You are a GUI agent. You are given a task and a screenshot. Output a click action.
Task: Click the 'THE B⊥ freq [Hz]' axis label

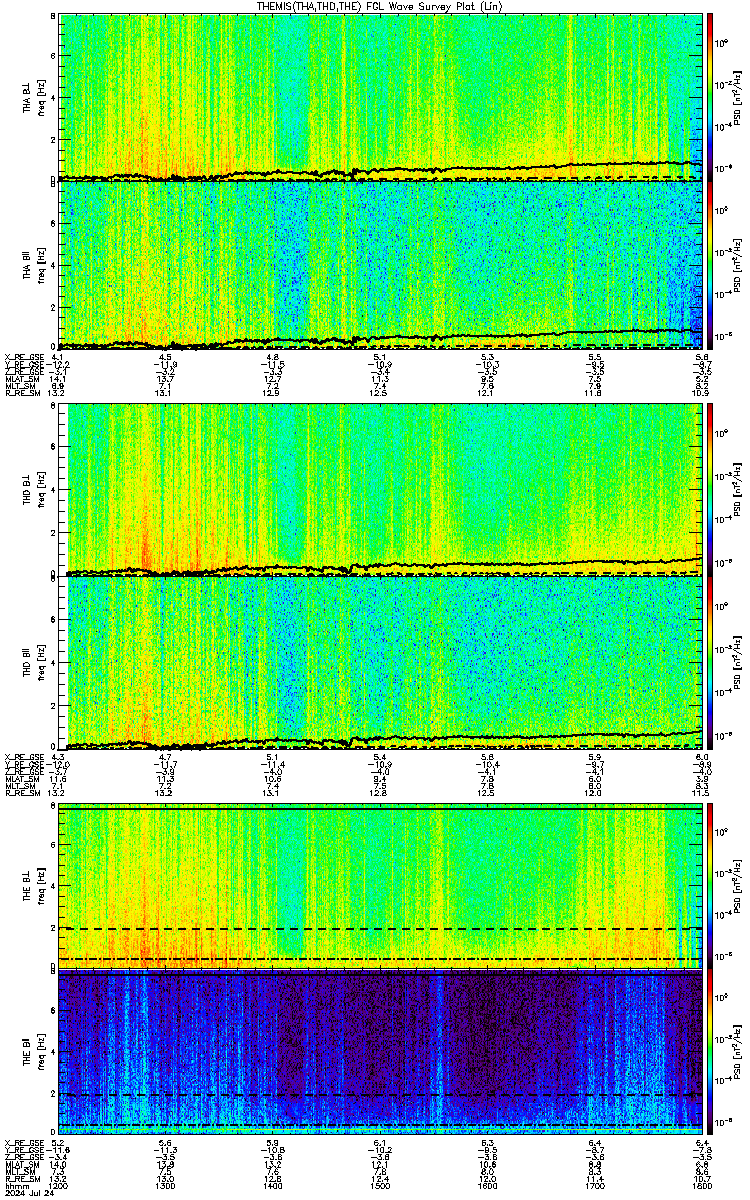coord(34,884)
